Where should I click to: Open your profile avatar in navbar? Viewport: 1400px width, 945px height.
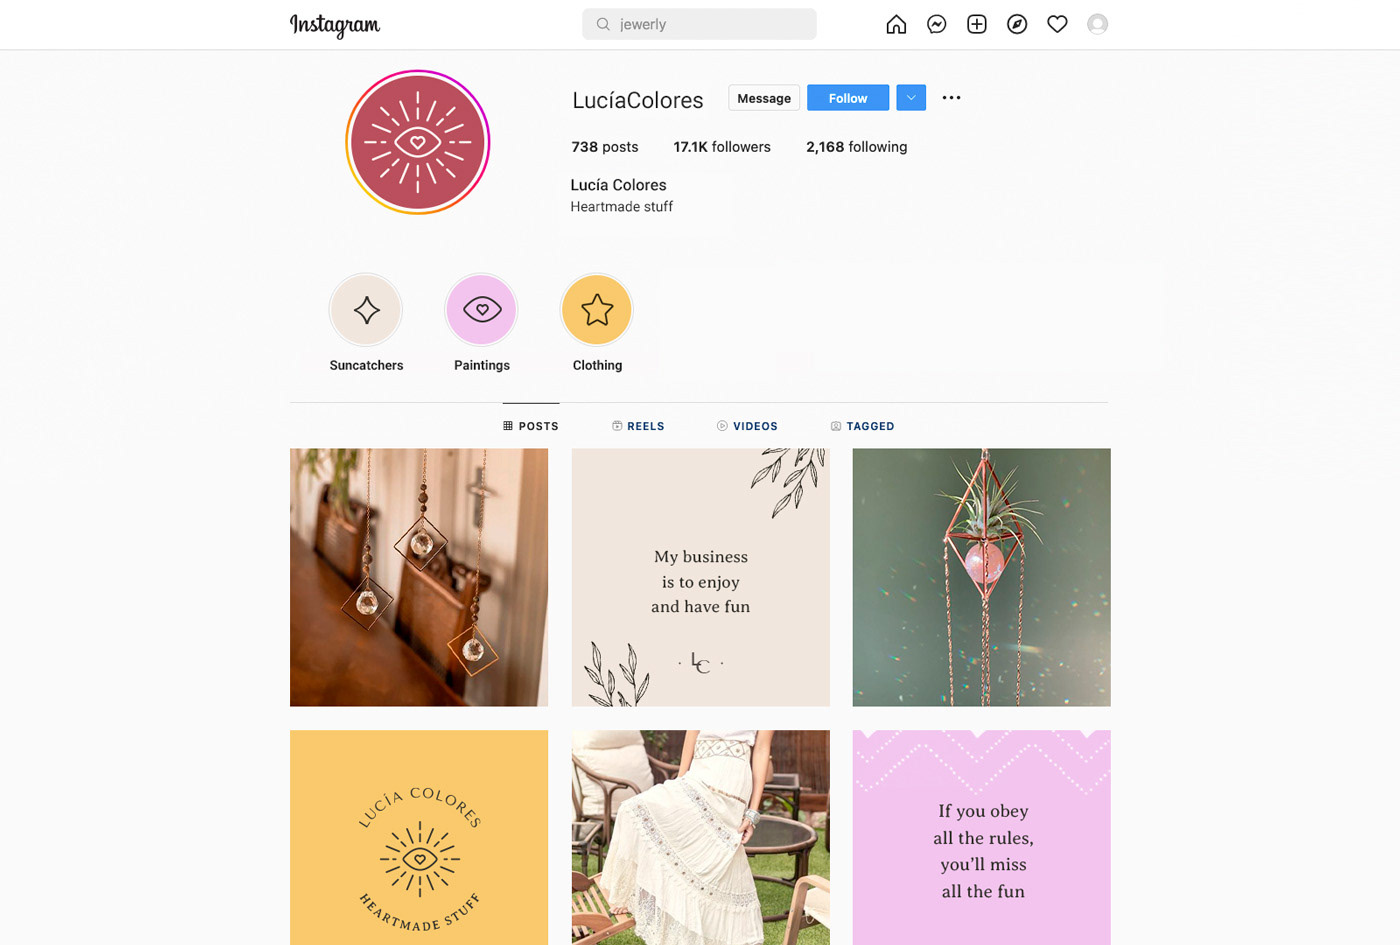1097,24
